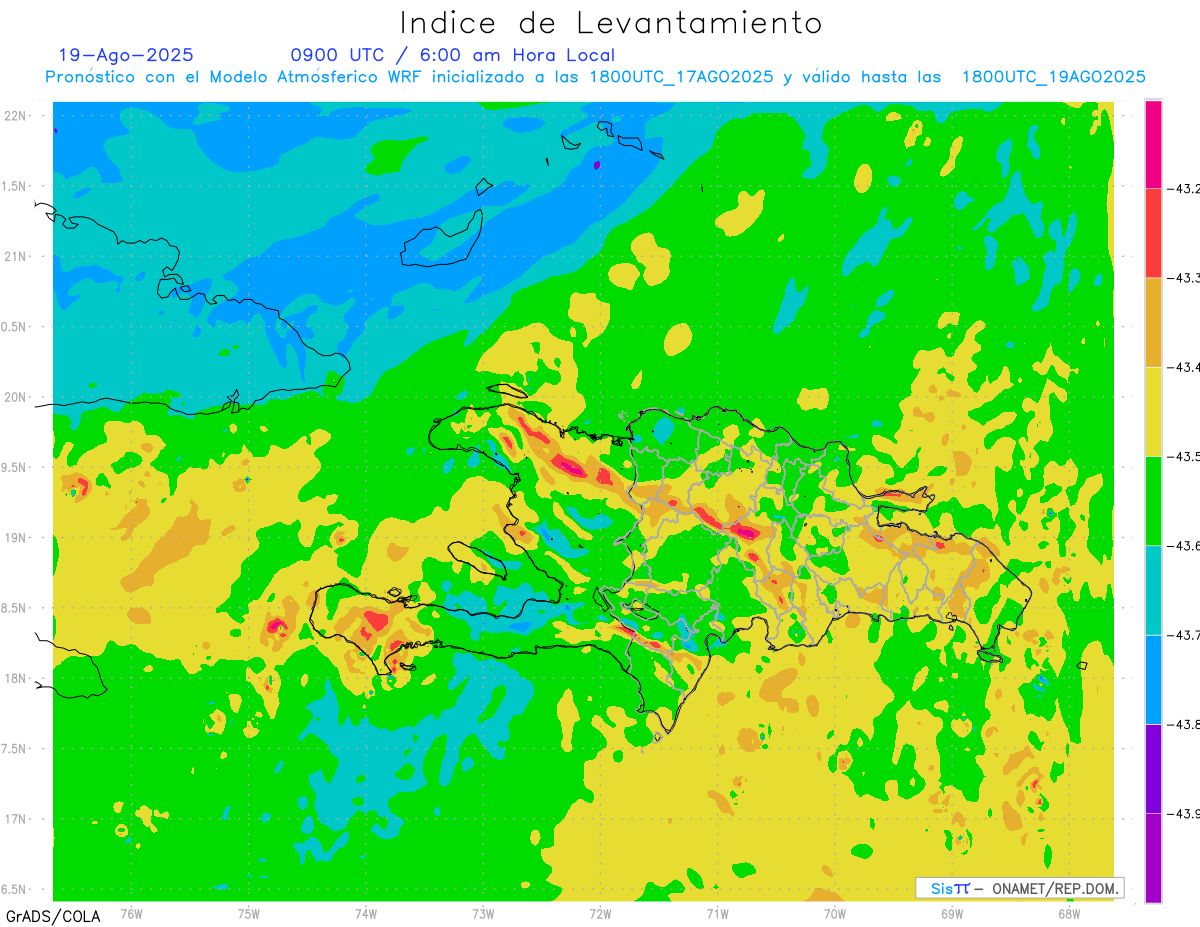The height and width of the screenshot is (927, 1200).
Task: Pick the green swatch in the color legend
Action: point(1153,501)
